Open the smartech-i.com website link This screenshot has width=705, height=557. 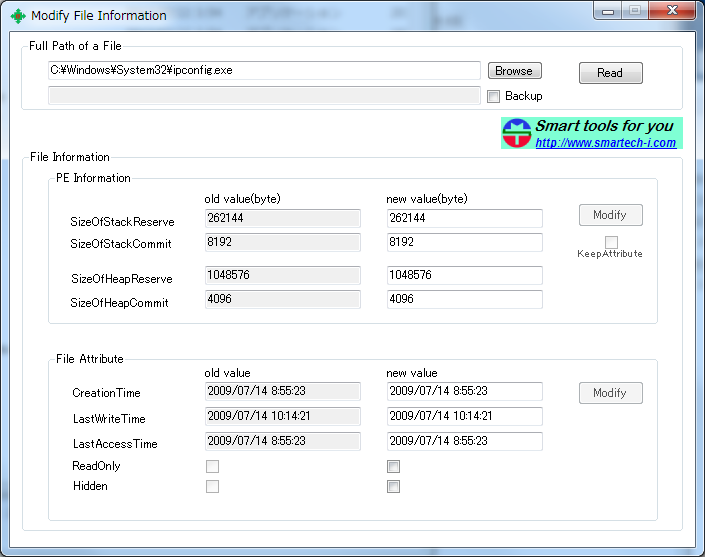[605, 143]
